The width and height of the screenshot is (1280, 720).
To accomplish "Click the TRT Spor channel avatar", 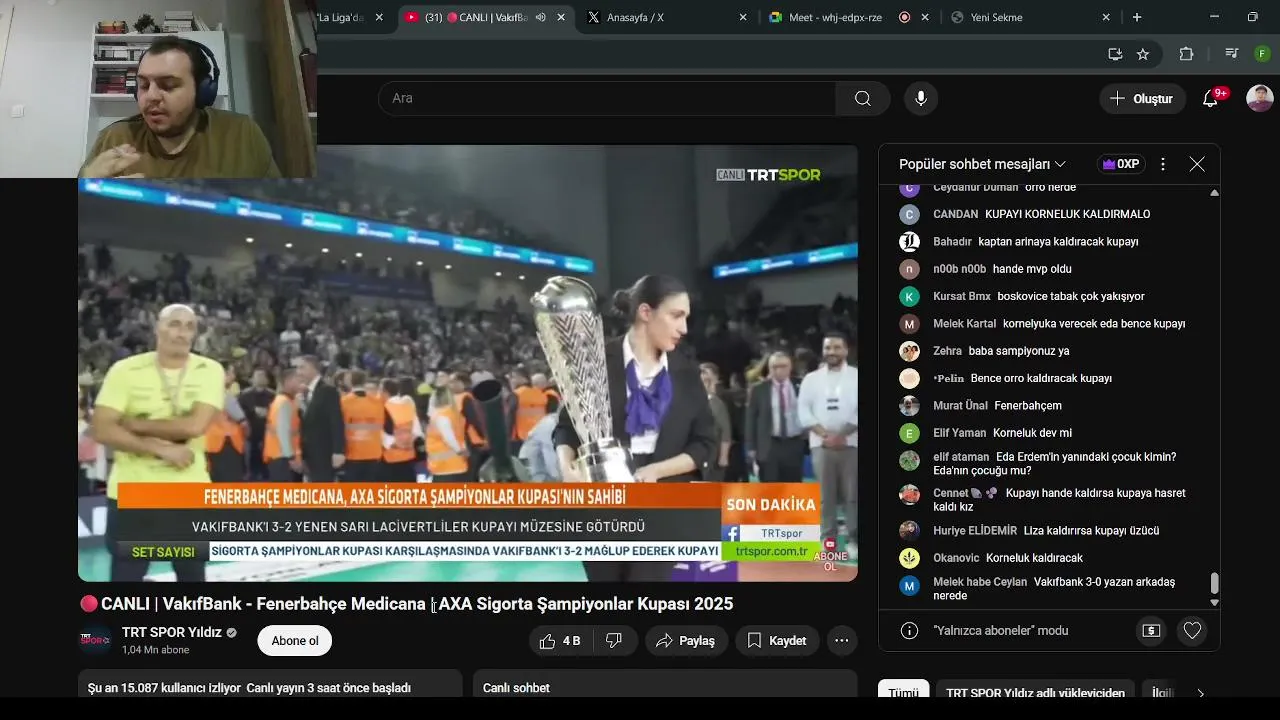I will tap(95, 640).
